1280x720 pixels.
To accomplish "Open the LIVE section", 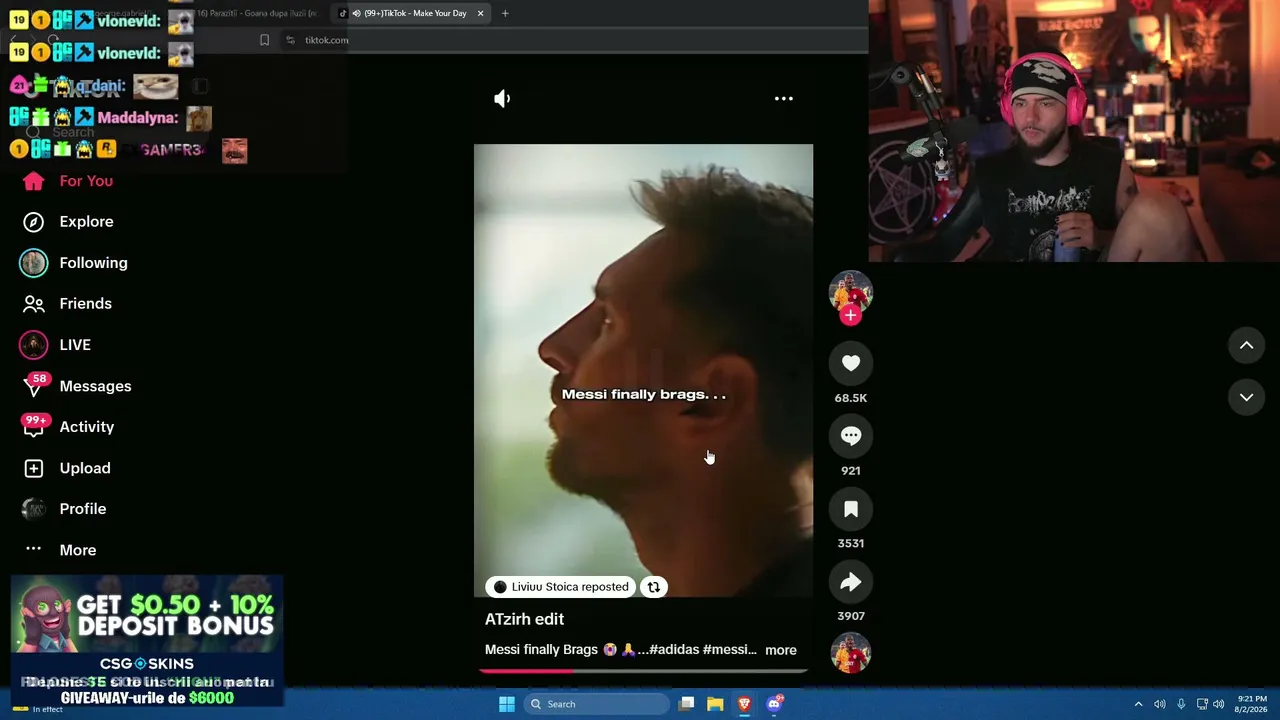I will coord(56,345).
